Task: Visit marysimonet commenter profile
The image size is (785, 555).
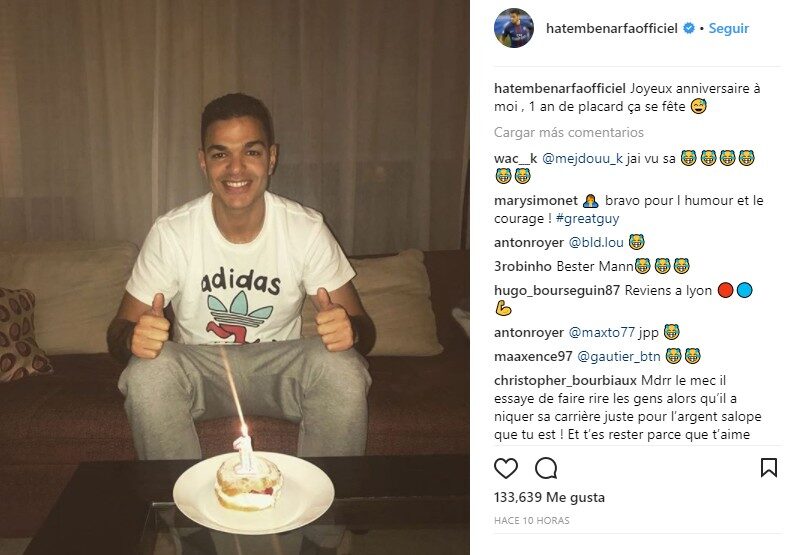Action: click(536, 201)
